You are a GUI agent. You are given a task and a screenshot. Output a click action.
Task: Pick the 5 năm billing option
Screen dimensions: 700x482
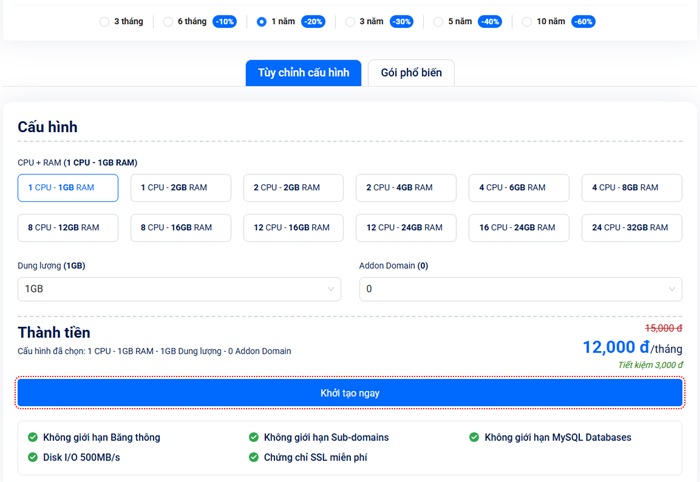438,21
